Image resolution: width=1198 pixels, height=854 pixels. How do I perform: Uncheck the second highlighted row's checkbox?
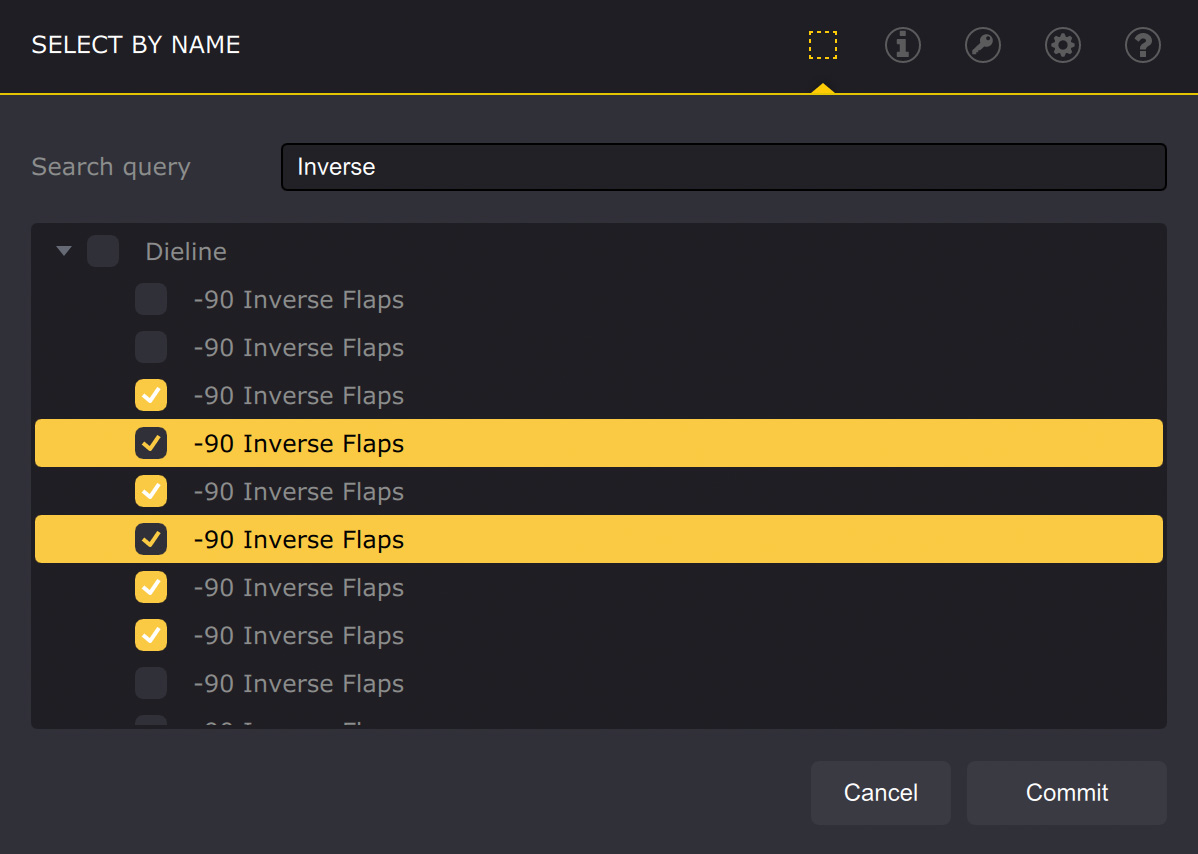click(x=150, y=539)
